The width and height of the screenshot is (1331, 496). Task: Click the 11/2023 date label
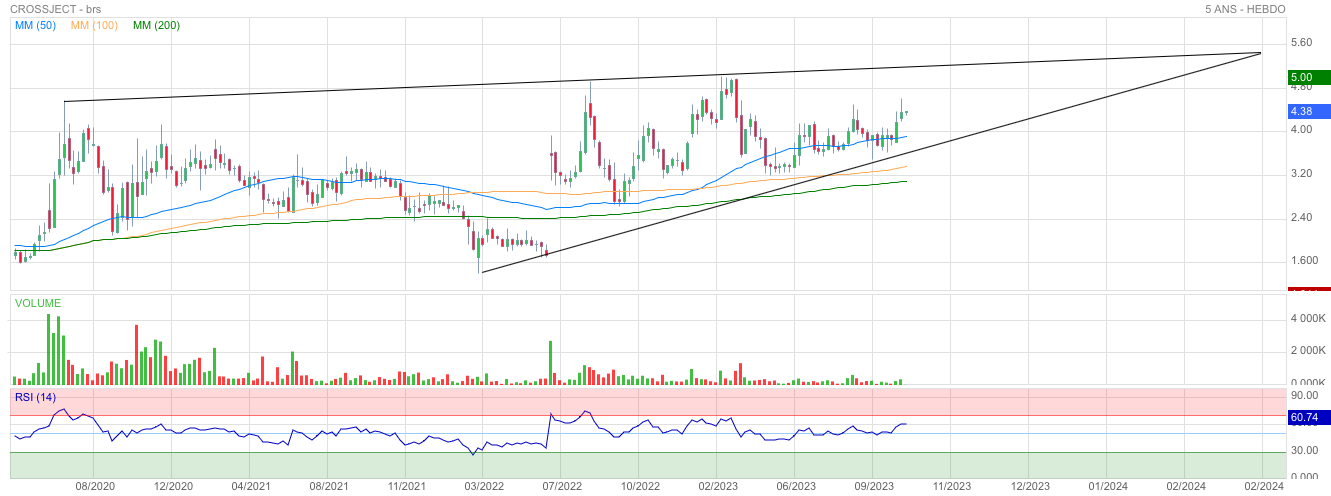(952, 486)
